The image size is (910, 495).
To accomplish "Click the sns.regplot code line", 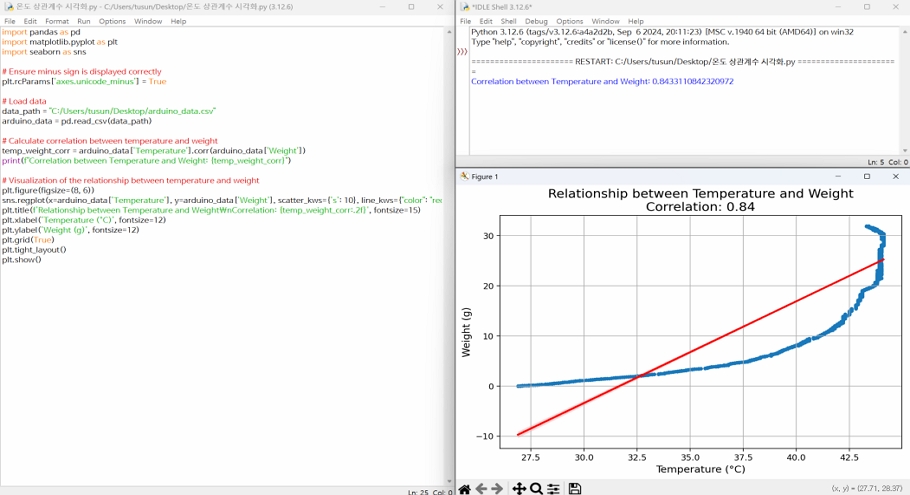I will [x=222, y=200].
